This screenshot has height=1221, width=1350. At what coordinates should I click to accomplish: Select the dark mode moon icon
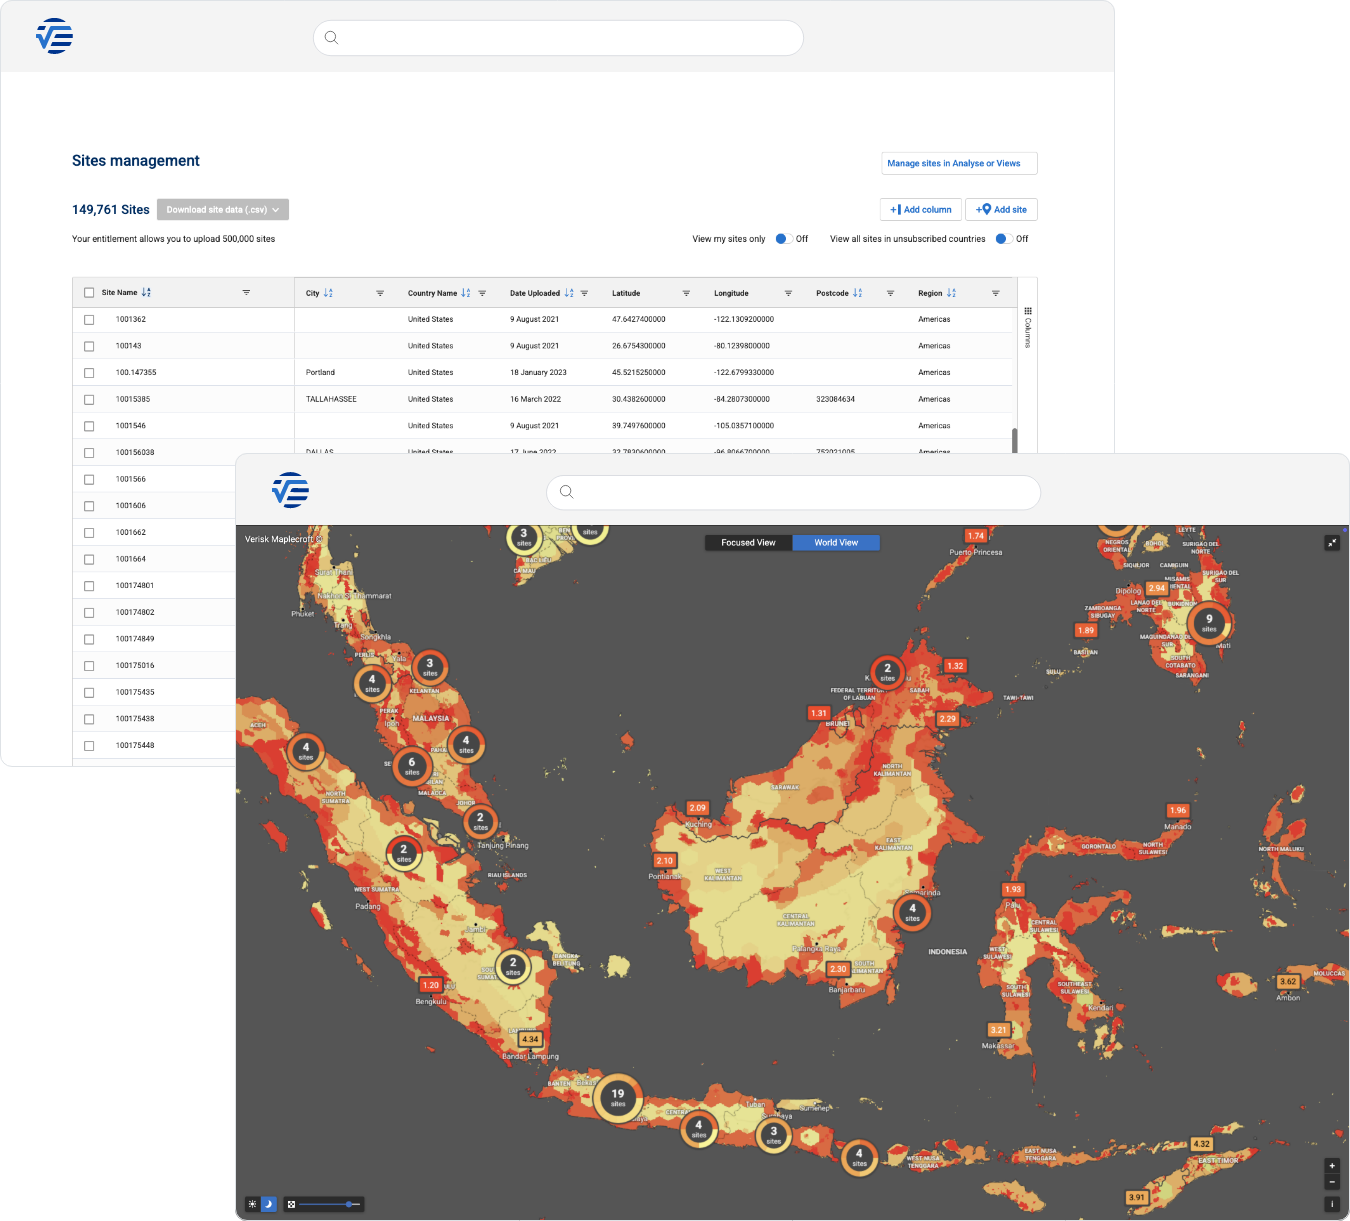(268, 1204)
